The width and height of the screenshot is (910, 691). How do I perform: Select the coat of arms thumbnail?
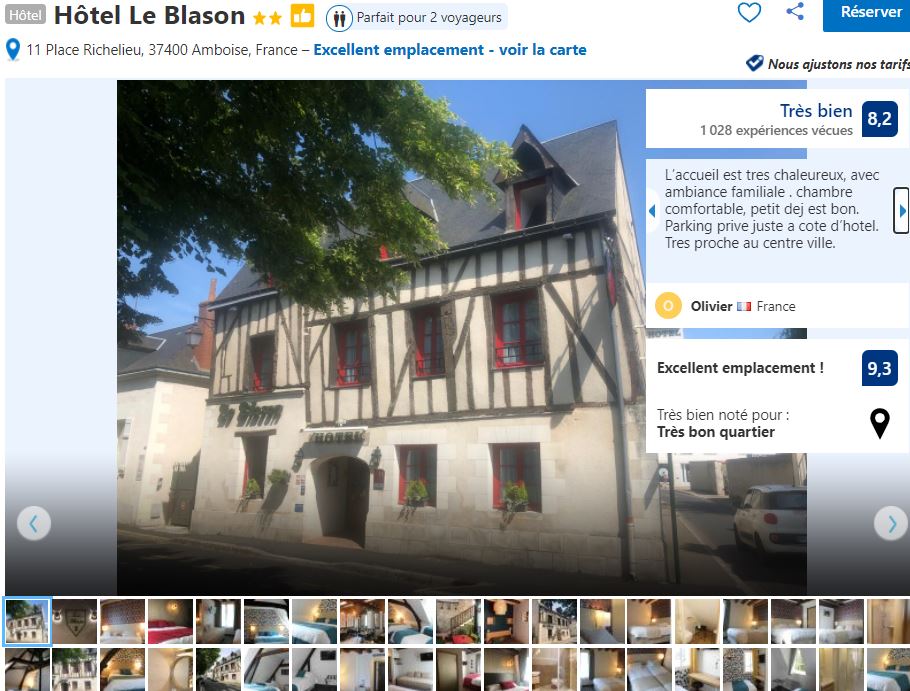74,621
